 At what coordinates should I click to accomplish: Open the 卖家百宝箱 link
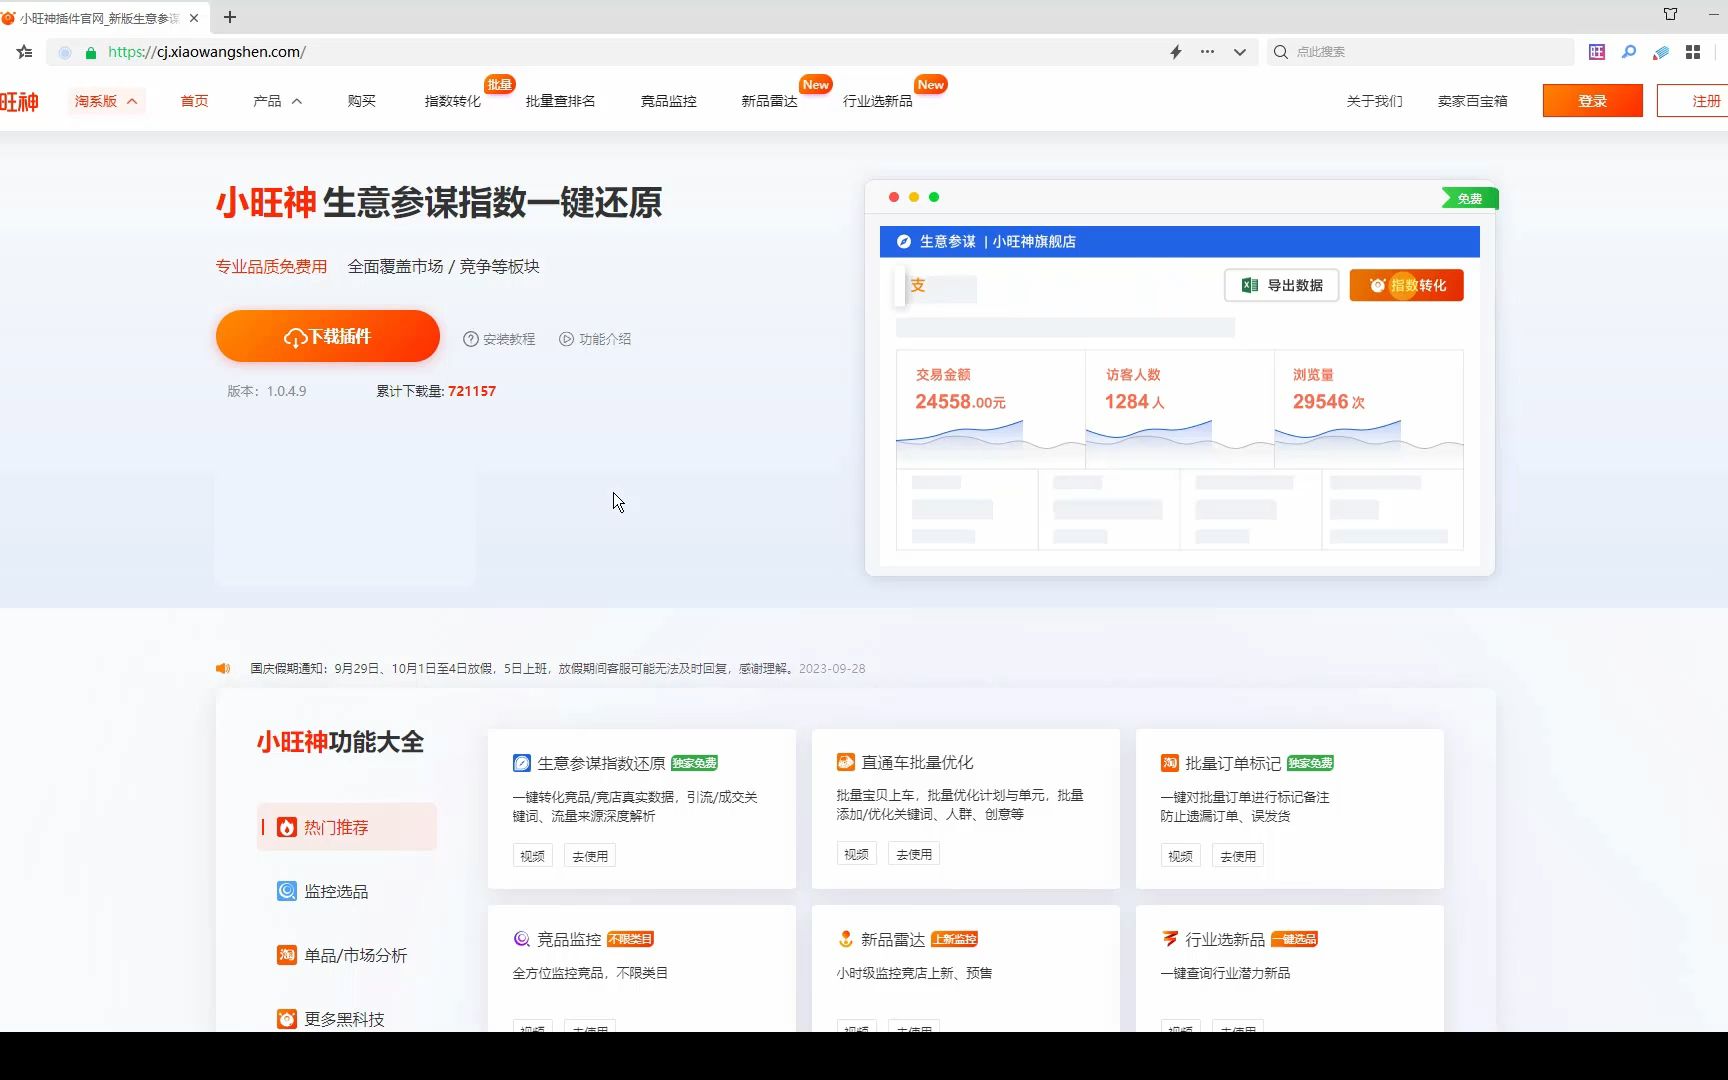pyautogui.click(x=1472, y=101)
